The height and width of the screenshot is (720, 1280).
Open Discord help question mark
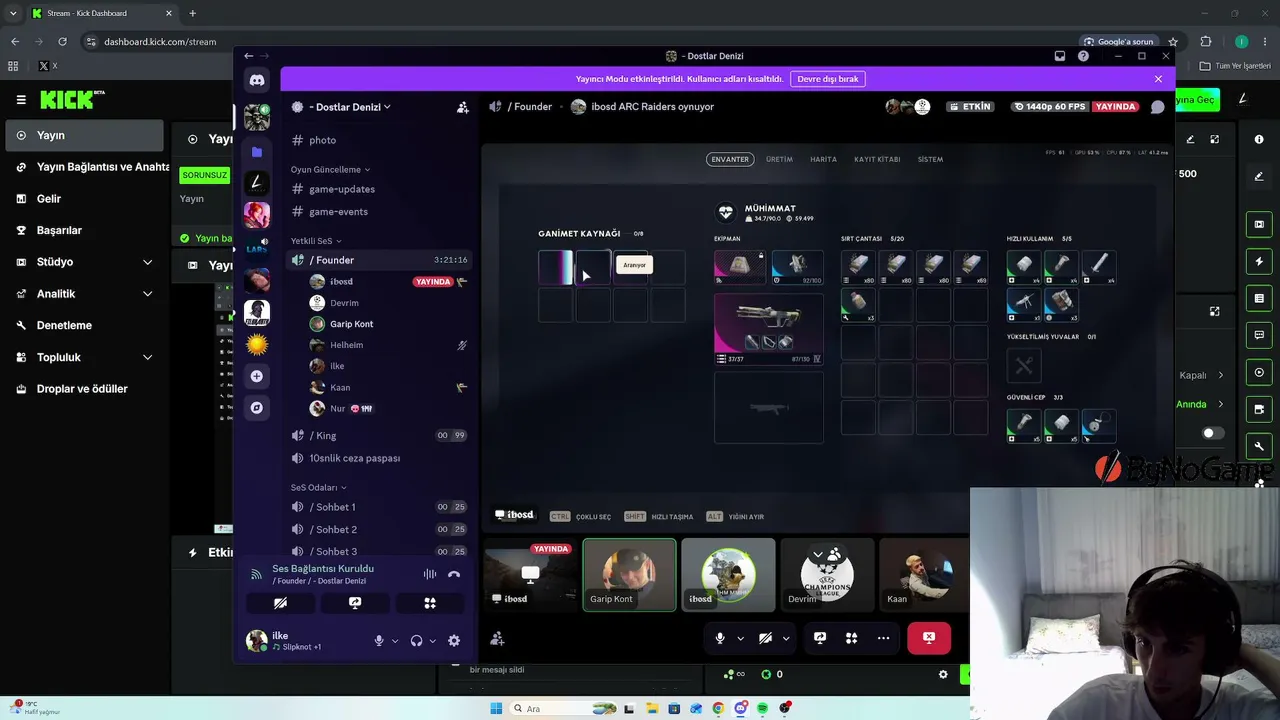(1083, 56)
